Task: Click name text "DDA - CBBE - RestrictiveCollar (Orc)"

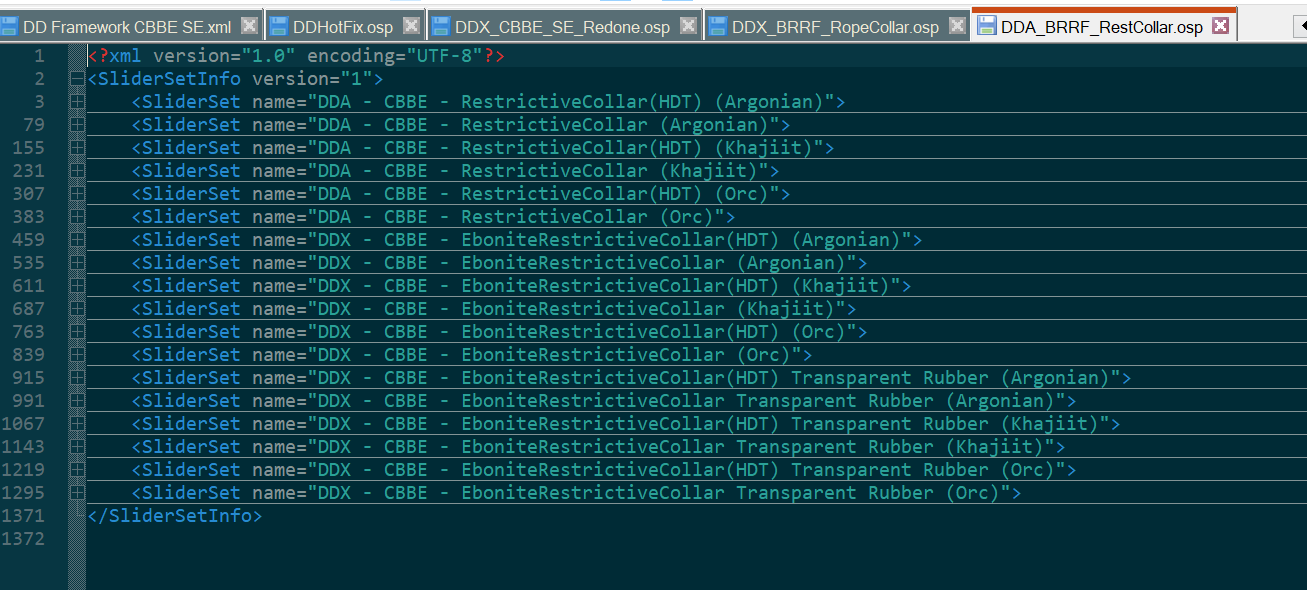Action: [x=516, y=217]
